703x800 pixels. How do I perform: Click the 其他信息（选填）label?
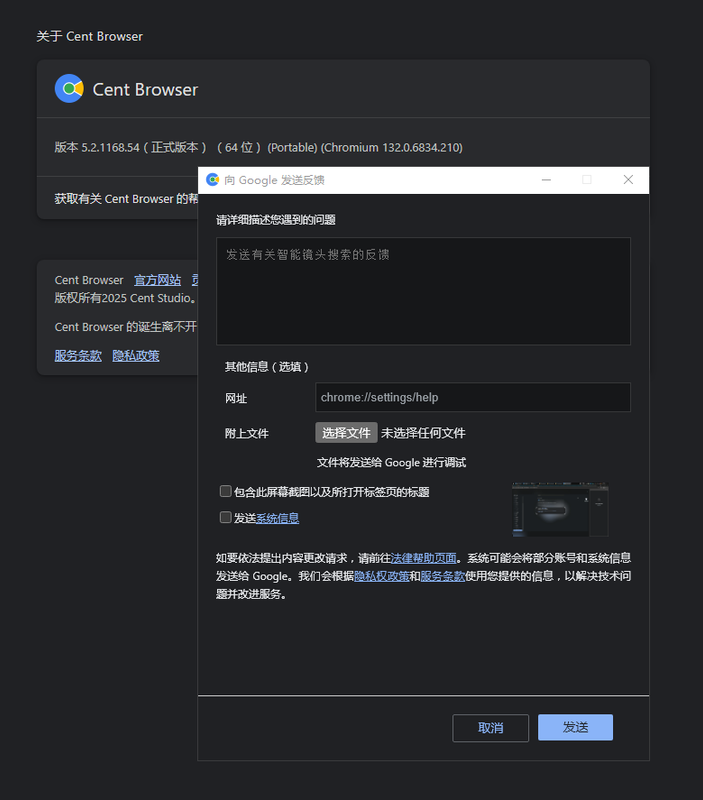(267, 367)
